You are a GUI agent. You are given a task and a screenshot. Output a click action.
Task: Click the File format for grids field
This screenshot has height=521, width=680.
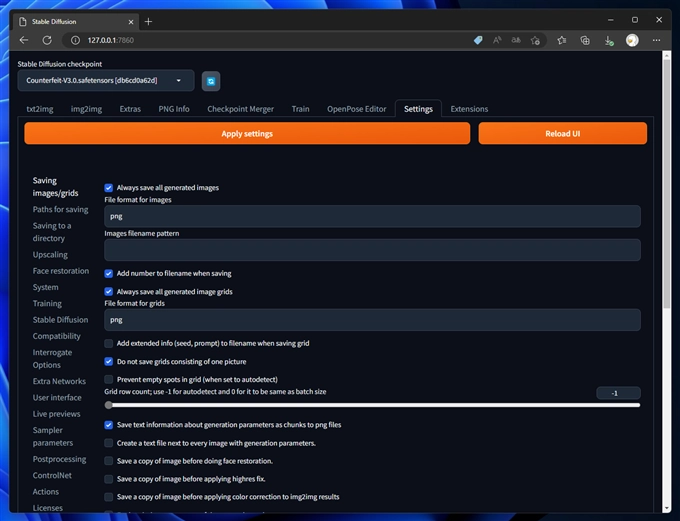(372, 320)
